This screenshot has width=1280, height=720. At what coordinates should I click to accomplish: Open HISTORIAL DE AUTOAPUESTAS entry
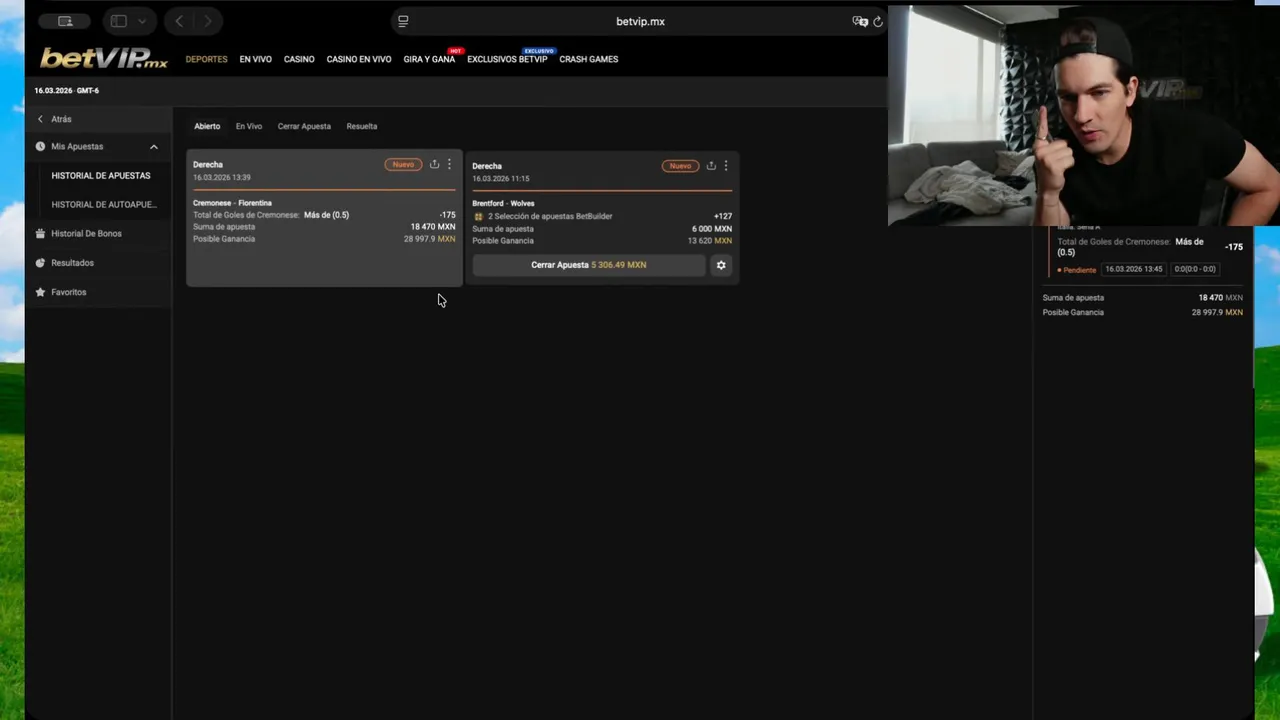104,205
